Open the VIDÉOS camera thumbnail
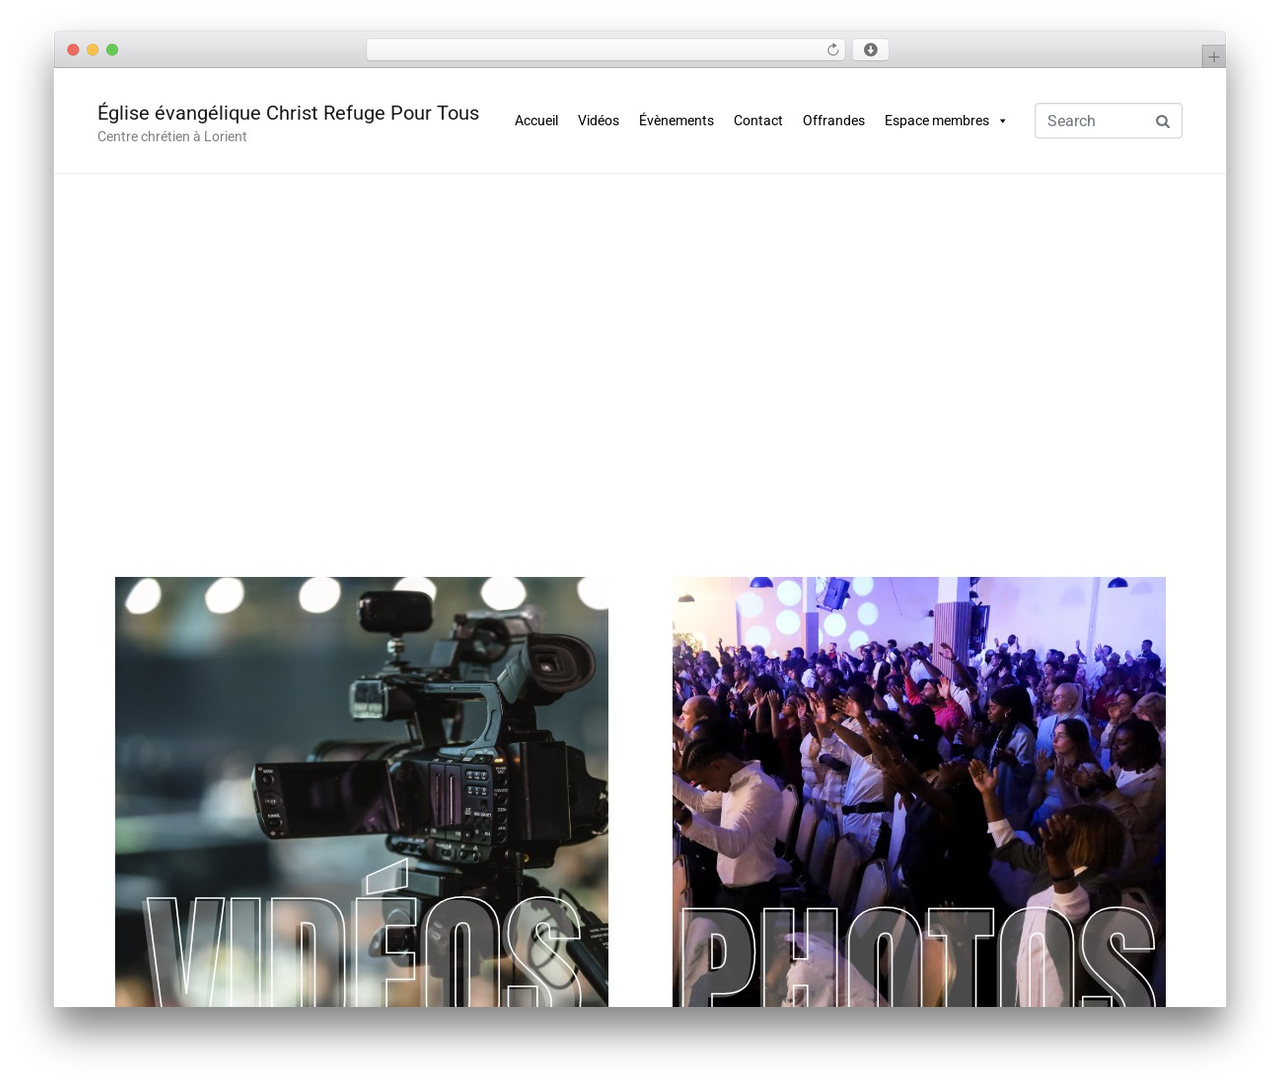 (361, 792)
